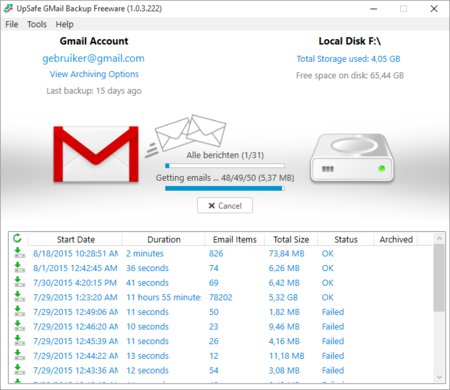Click the Alle berichten overall progress bar
Image resolution: width=450 pixels, height=390 pixels.
(x=225, y=165)
